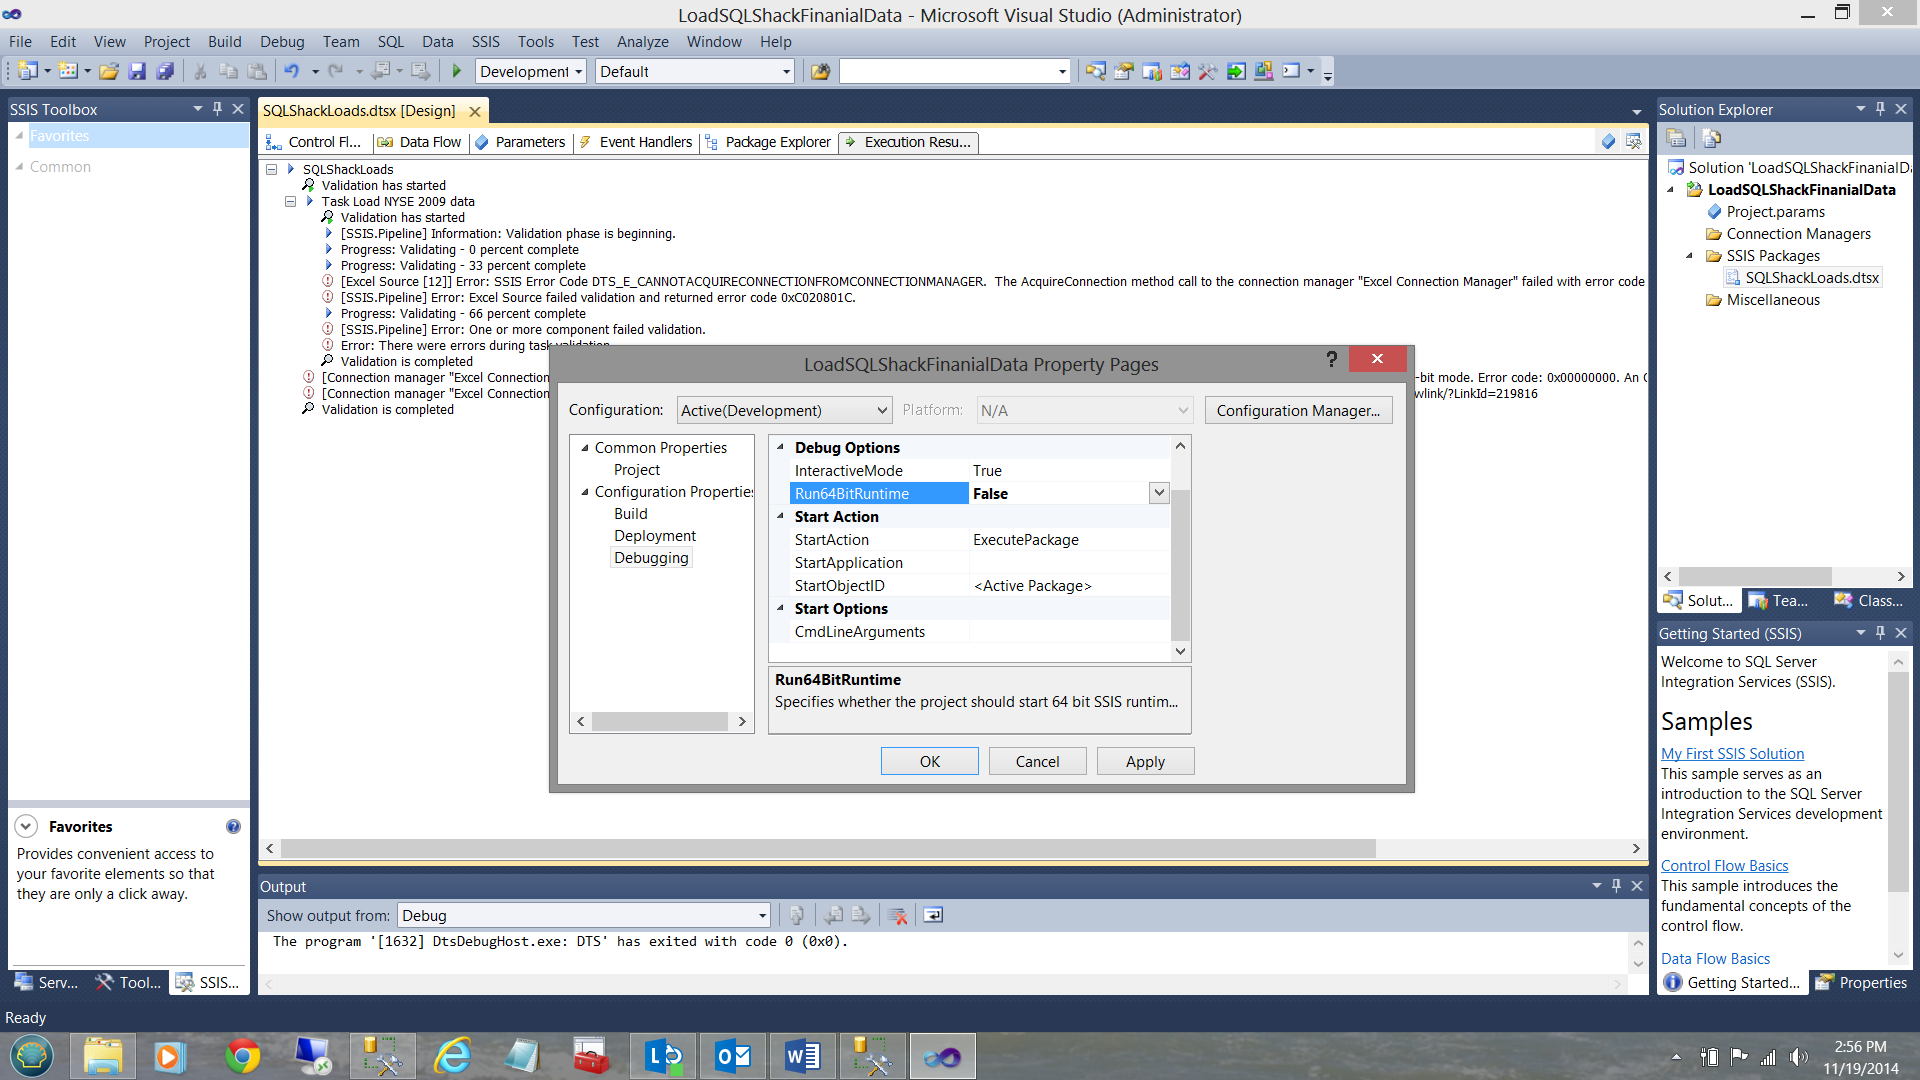Click the Apply button
This screenshot has width=1920, height=1080.
click(x=1145, y=761)
